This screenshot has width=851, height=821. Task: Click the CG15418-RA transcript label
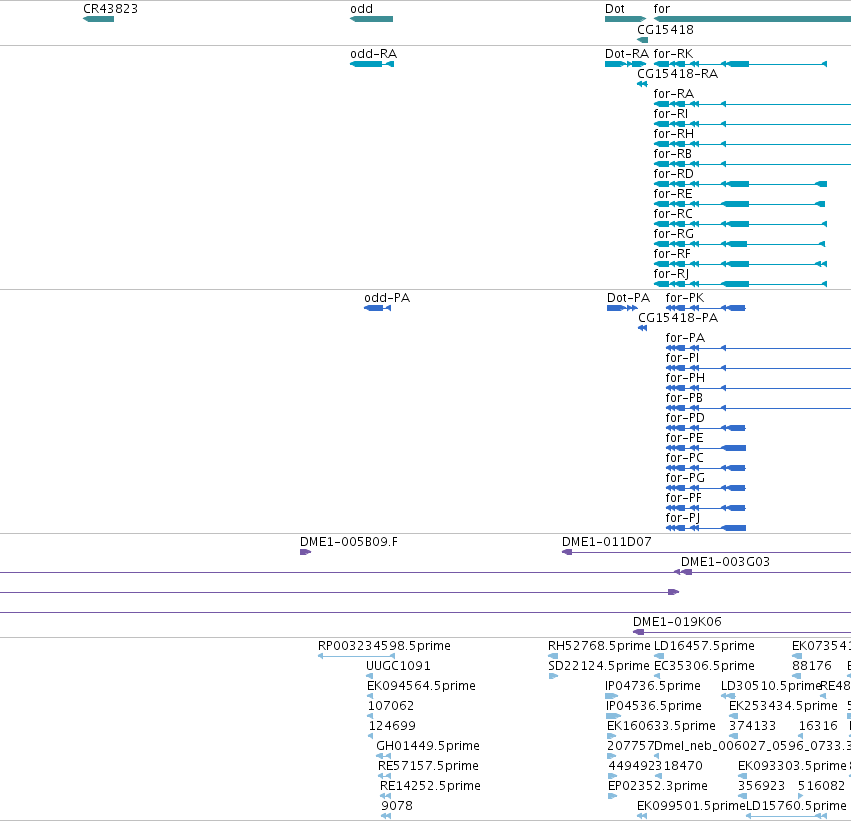coord(677,74)
